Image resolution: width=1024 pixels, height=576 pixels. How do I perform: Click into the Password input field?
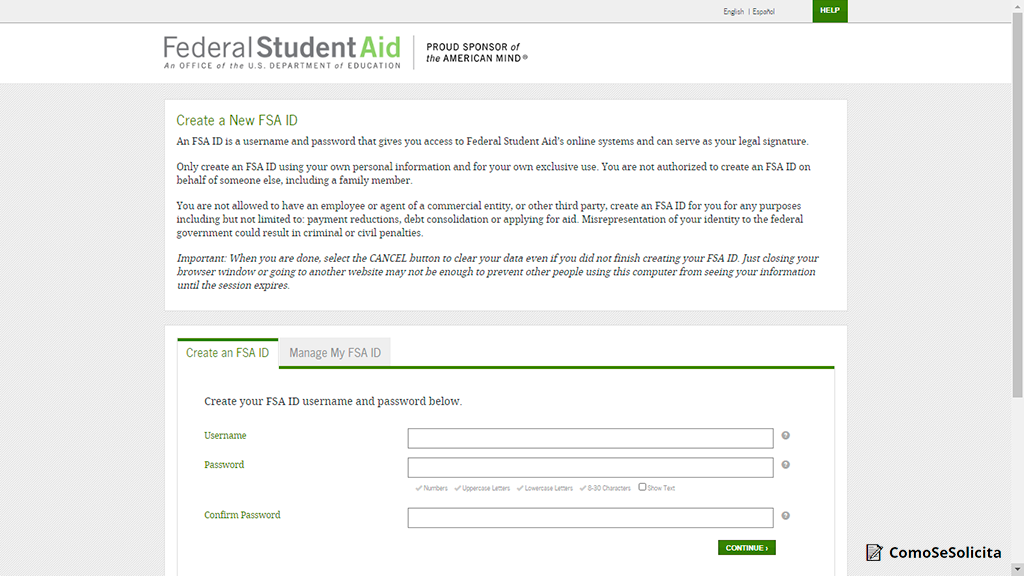tap(590, 467)
